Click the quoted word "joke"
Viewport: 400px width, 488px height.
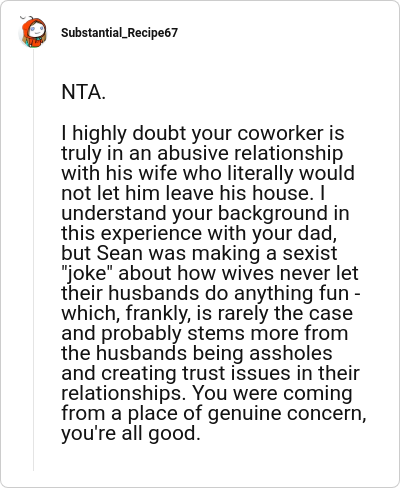coord(88,273)
